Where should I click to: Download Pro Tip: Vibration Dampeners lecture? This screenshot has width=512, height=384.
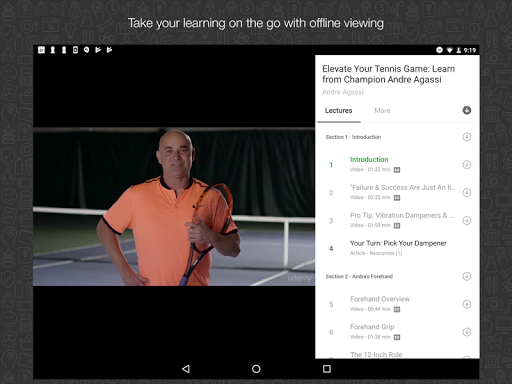(467, 220)
